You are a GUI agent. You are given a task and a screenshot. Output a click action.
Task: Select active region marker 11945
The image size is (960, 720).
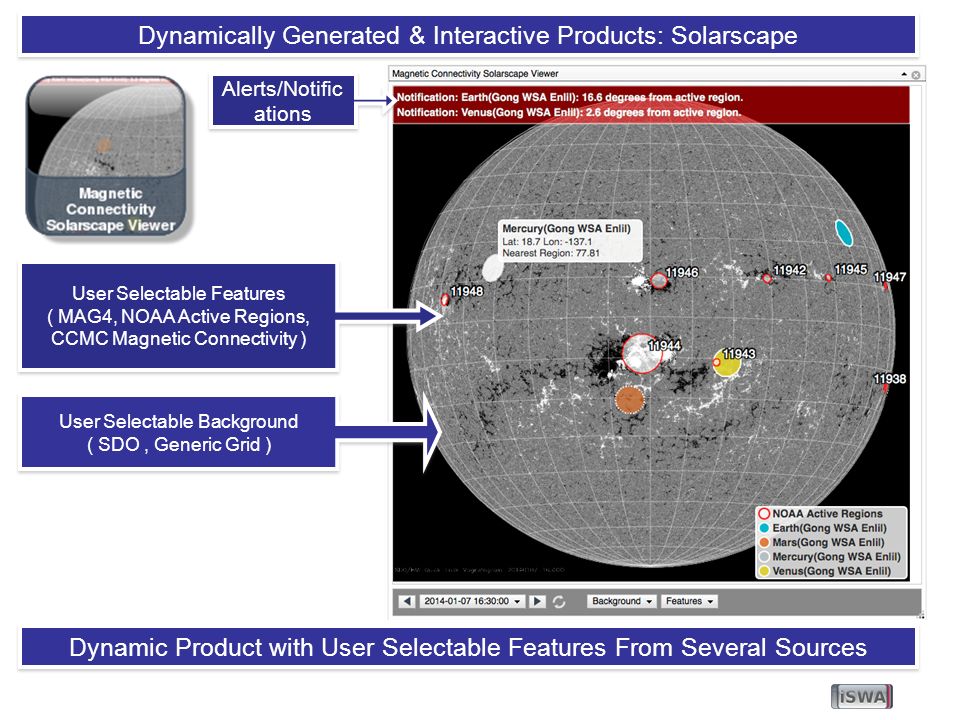[828, 277]
